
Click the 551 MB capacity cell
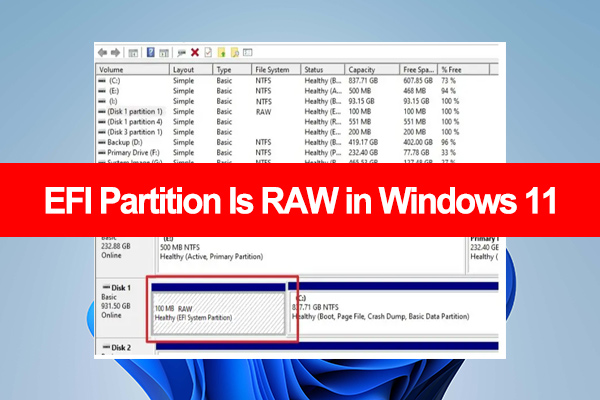point(360,122)
